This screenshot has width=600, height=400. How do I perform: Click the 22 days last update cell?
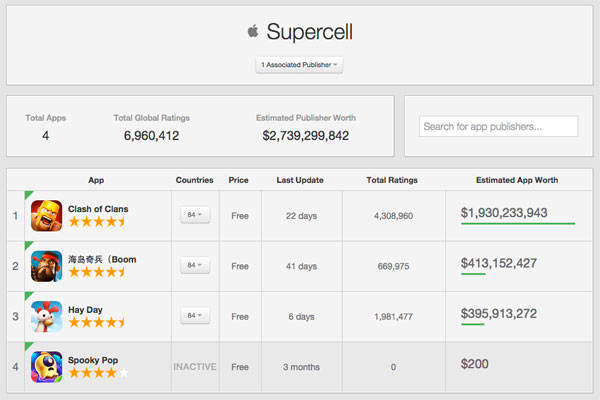pos(302,216)
